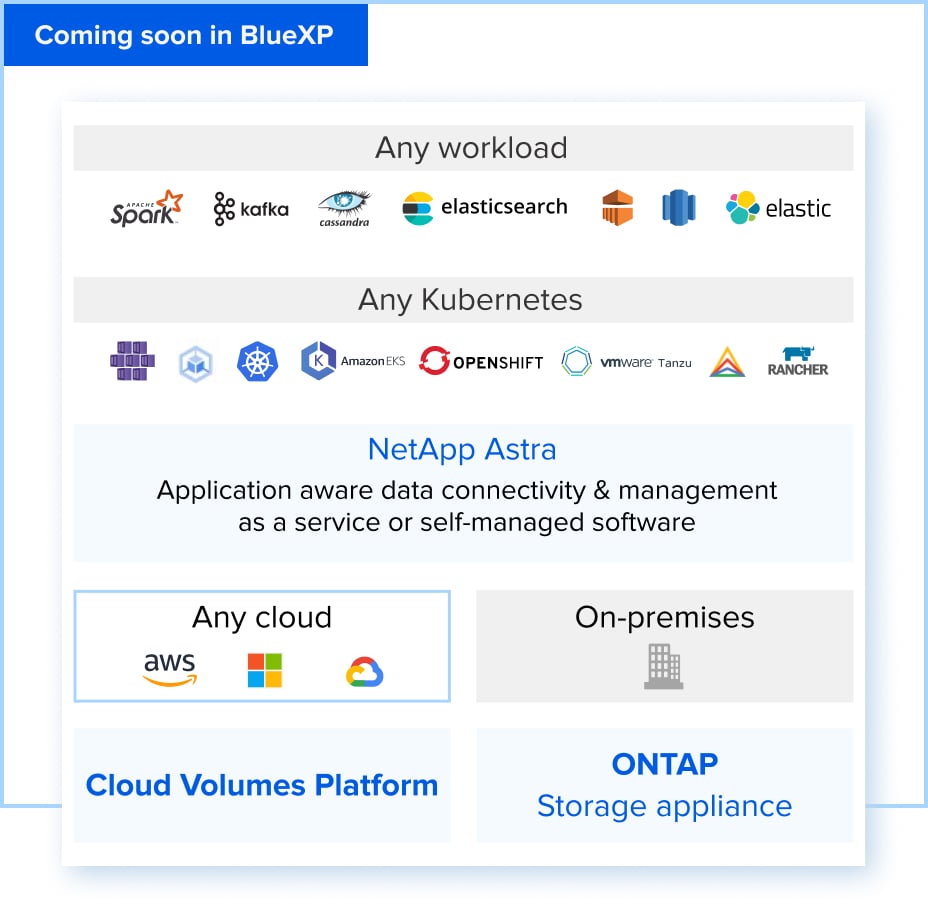The height and width of the screenshot is (904, 928).
Task: Click the Cassandra eye logo
Action: [344, 208]
